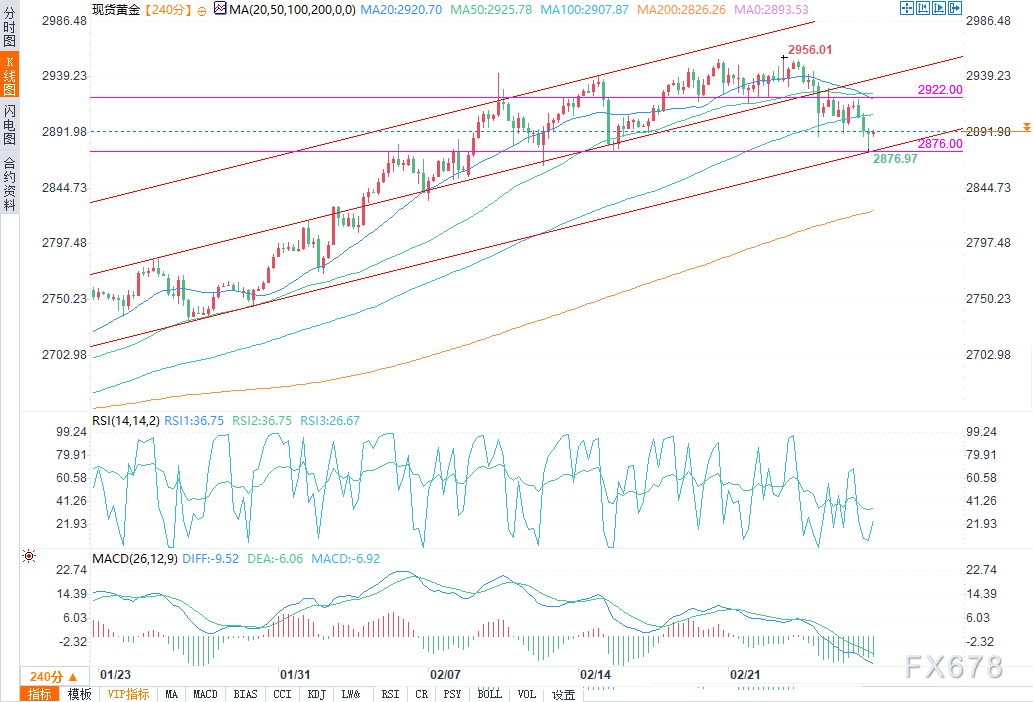Image resolution: width=1033 pixels, height=702 pixels.
Task: Click the jump-to-end chart icon at top right
Action: pos(955,8)
